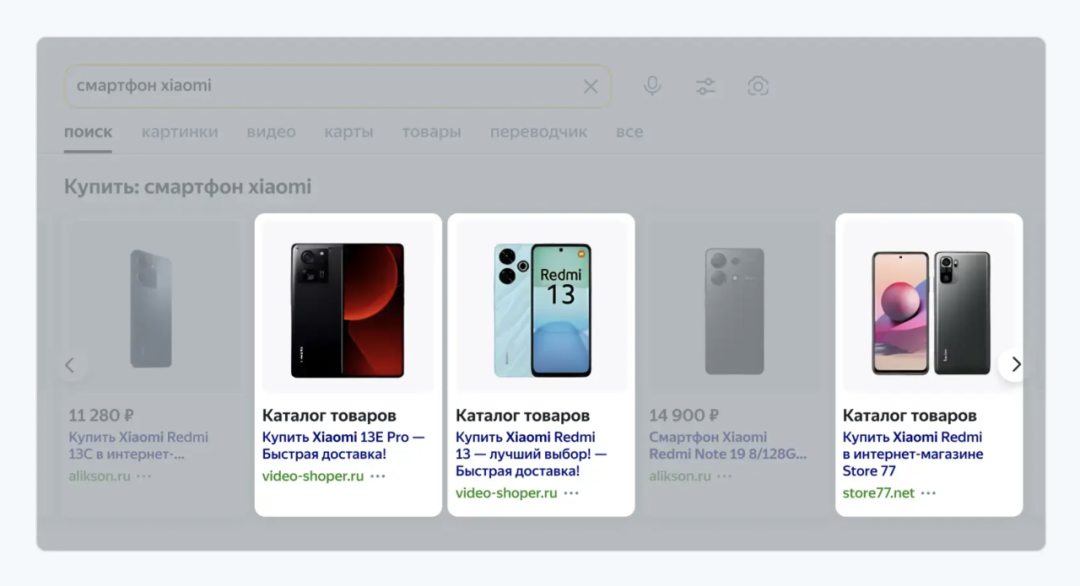
Task: Switch to the картинки tab
Action: (180, 131)
